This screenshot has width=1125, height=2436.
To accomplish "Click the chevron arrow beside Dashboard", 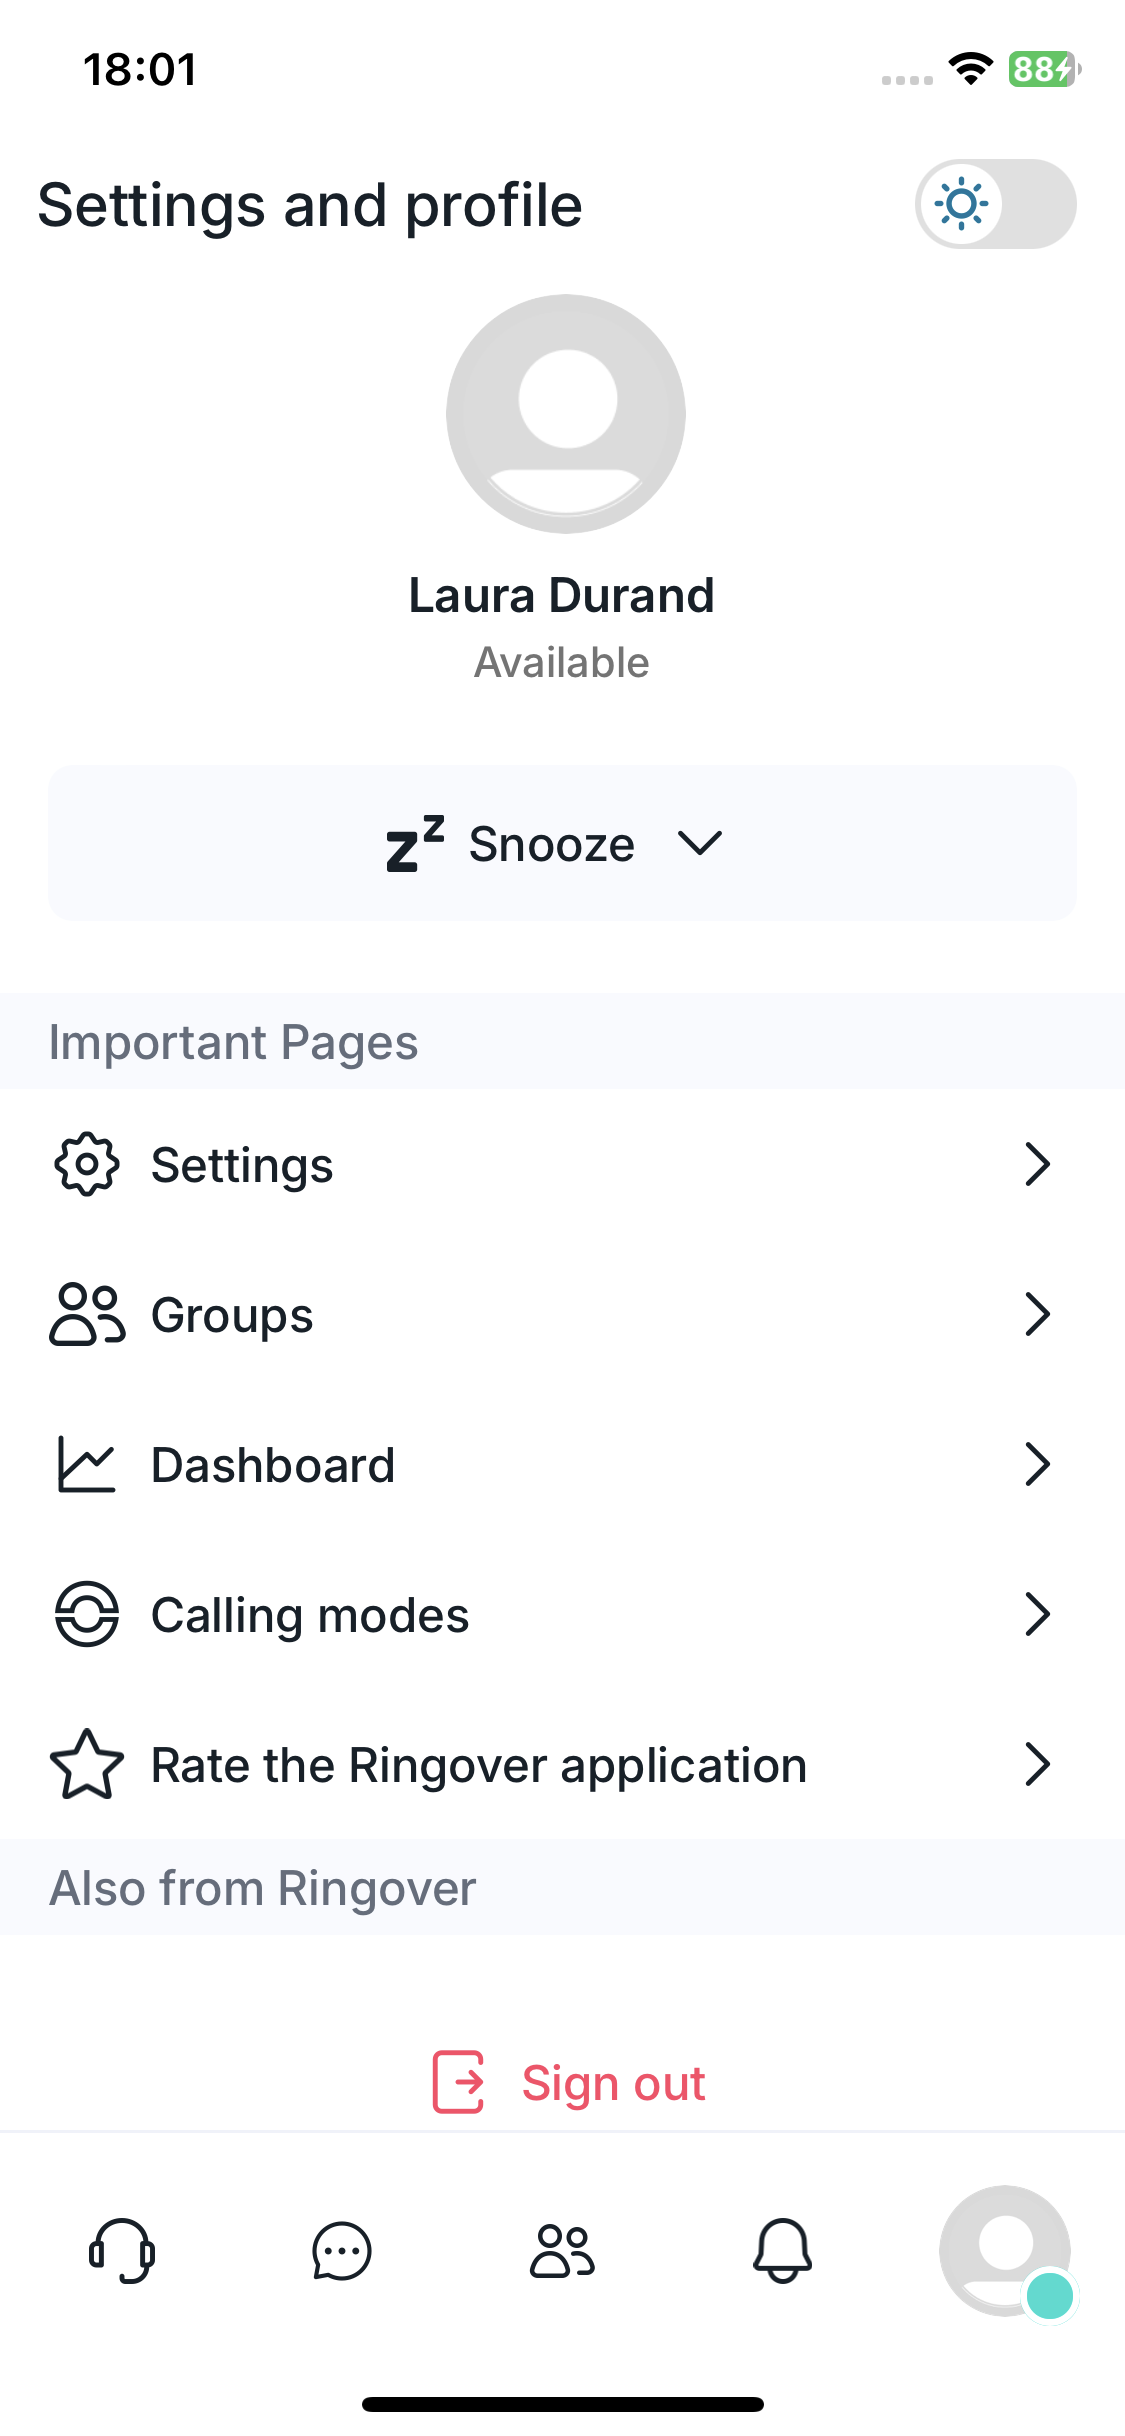I will click(x=1037, y=1464).
